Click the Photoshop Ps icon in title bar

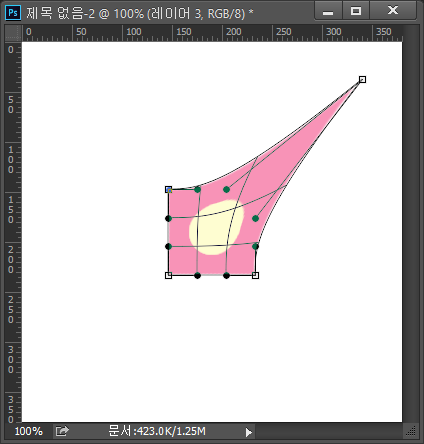click(x=13, y=13)
